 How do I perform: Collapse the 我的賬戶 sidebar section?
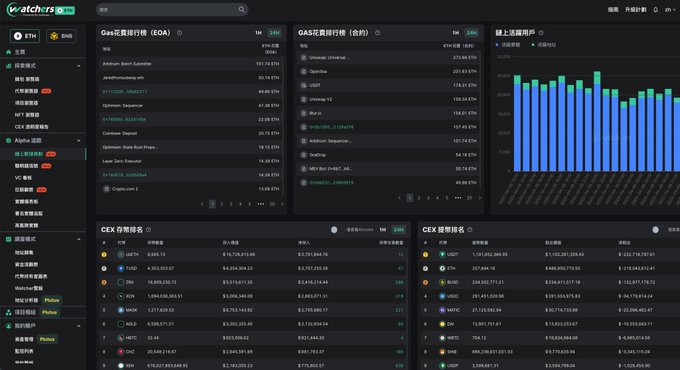click(78, 326)
